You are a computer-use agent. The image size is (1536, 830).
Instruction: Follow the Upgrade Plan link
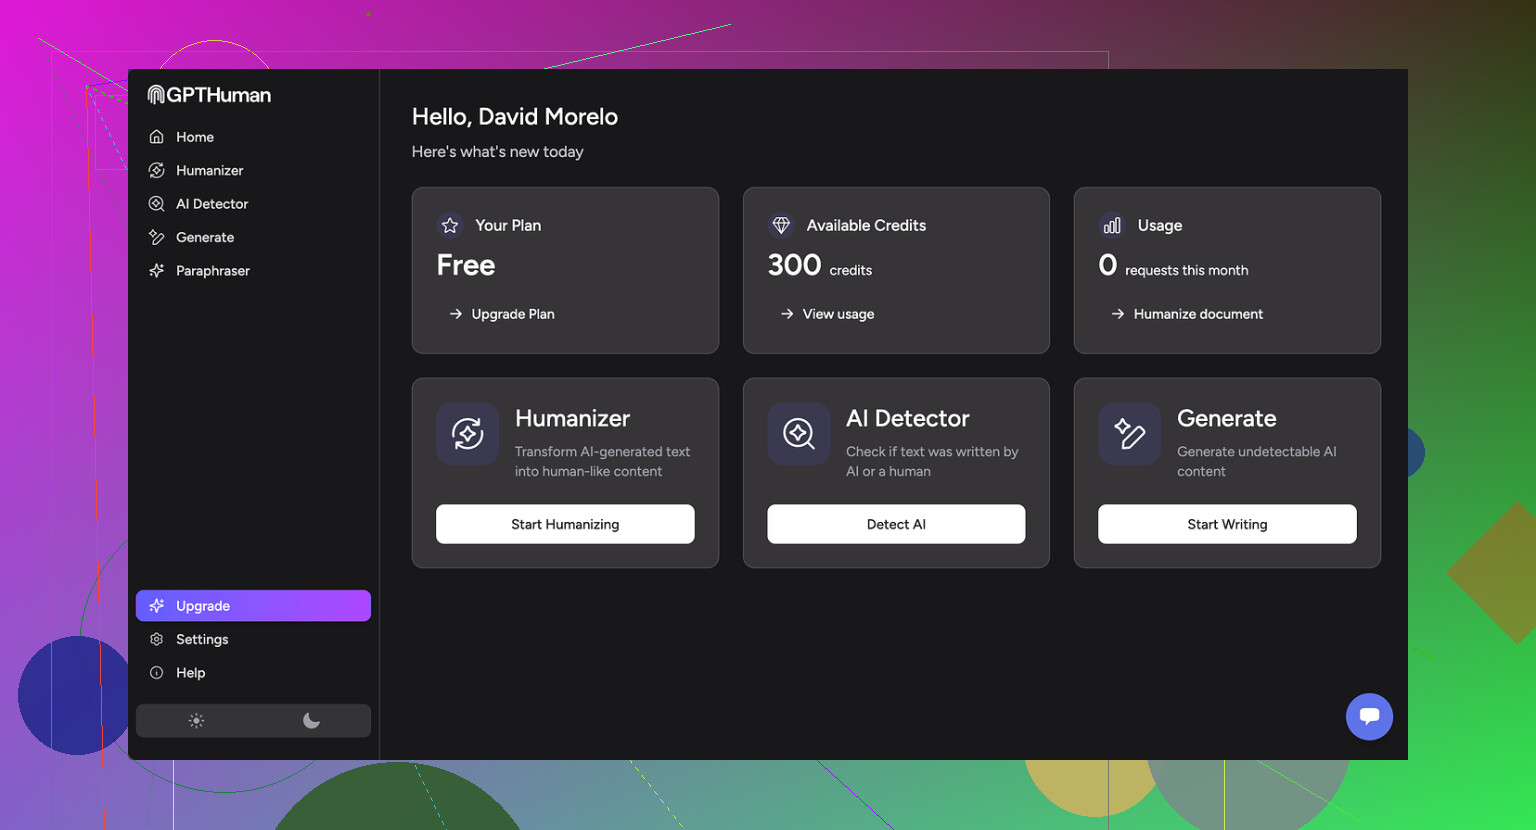tap(512, 314)
